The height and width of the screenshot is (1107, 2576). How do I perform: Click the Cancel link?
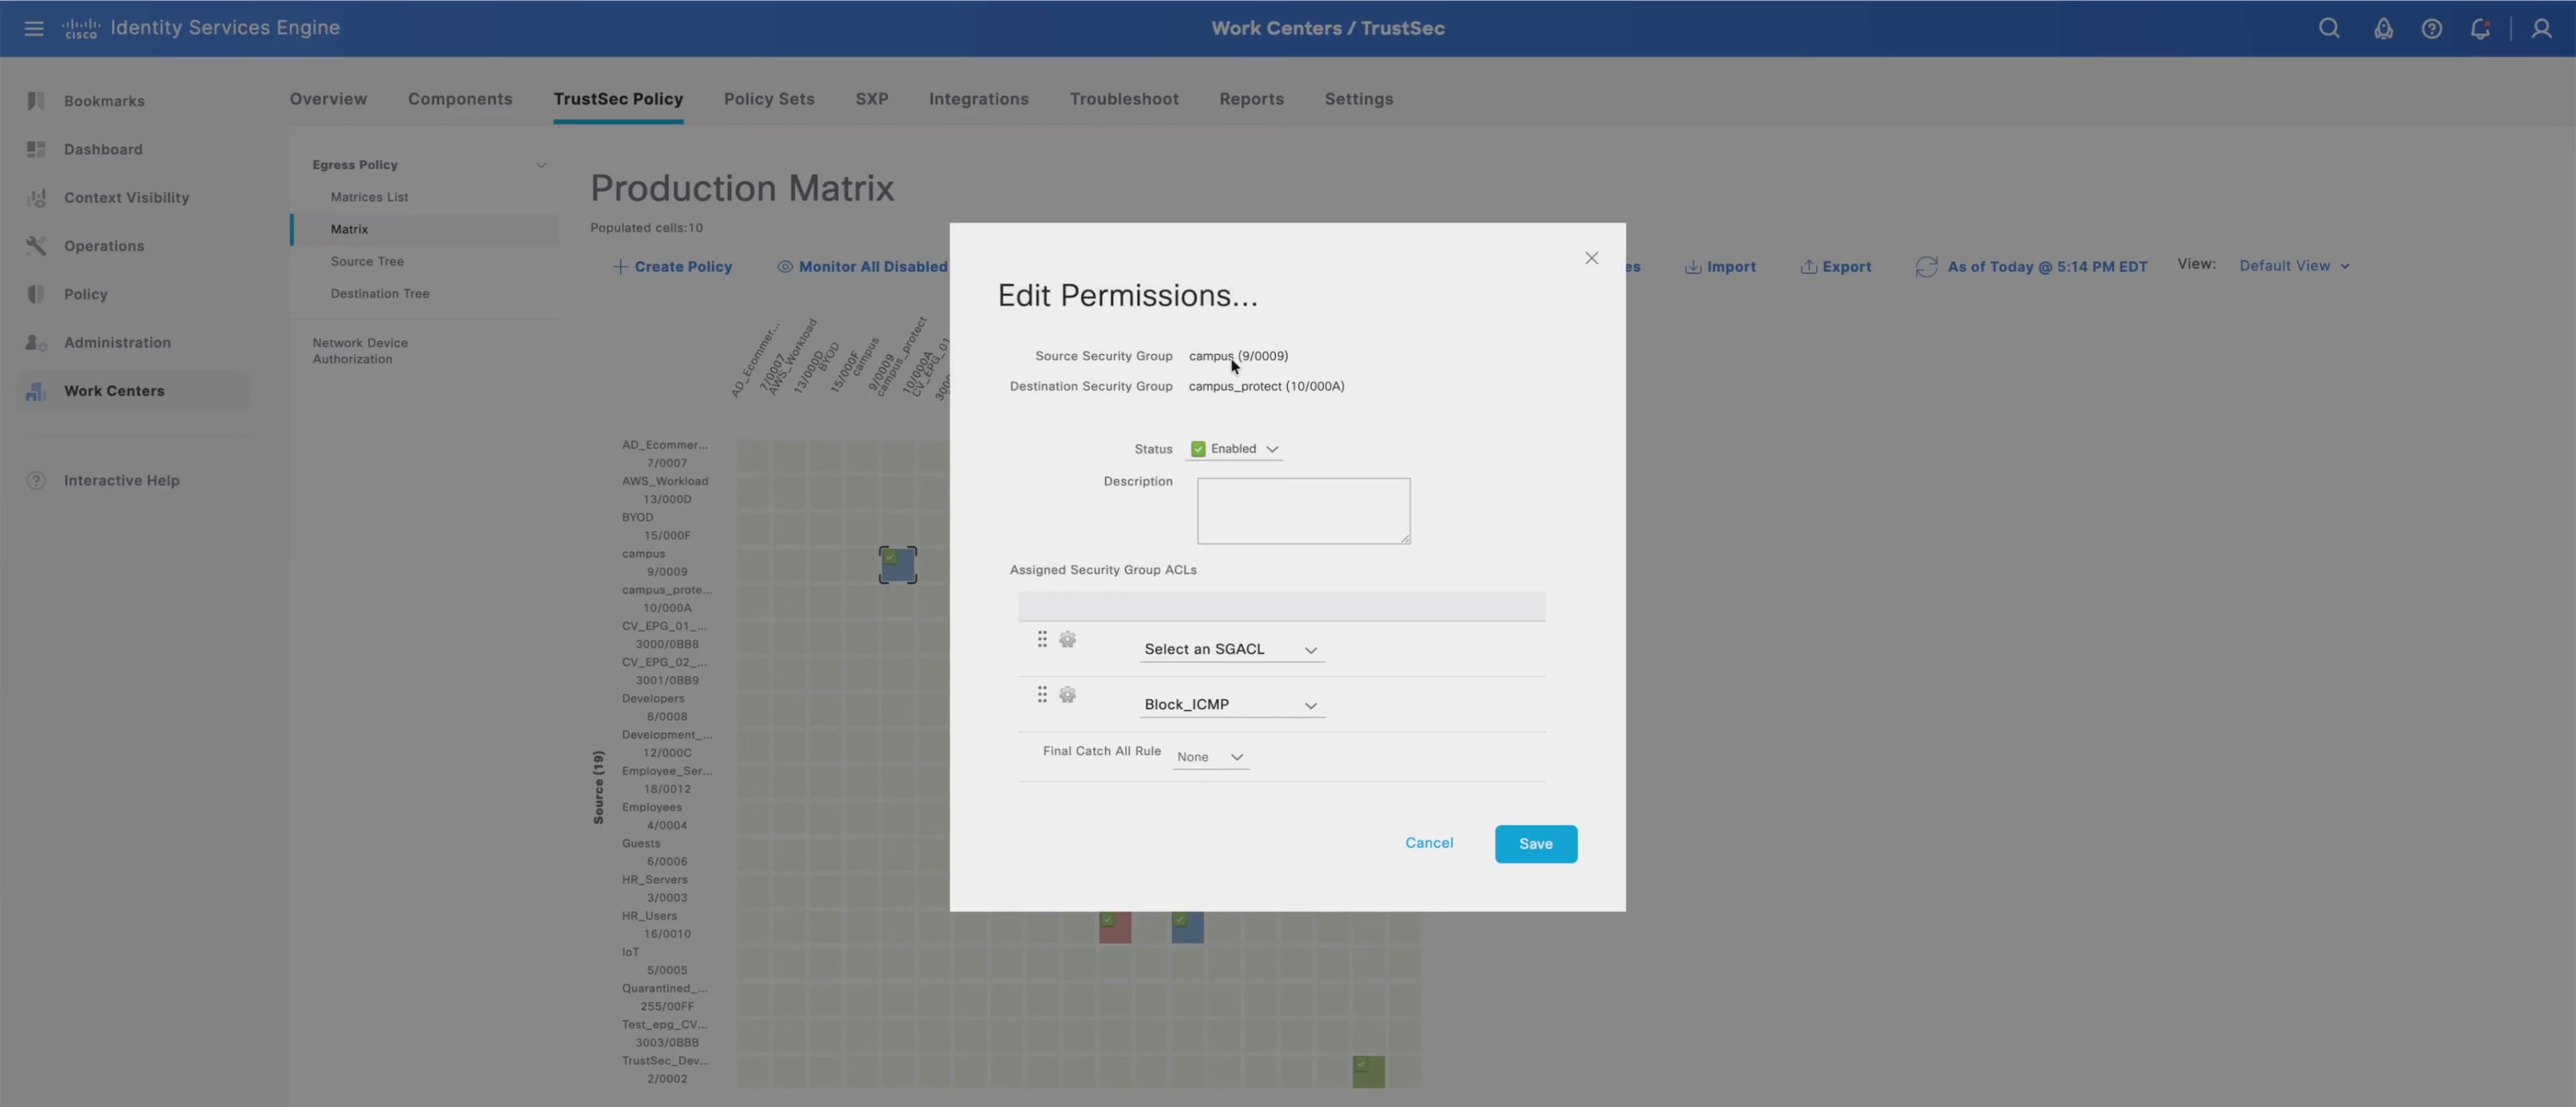tap(1429, 843)
